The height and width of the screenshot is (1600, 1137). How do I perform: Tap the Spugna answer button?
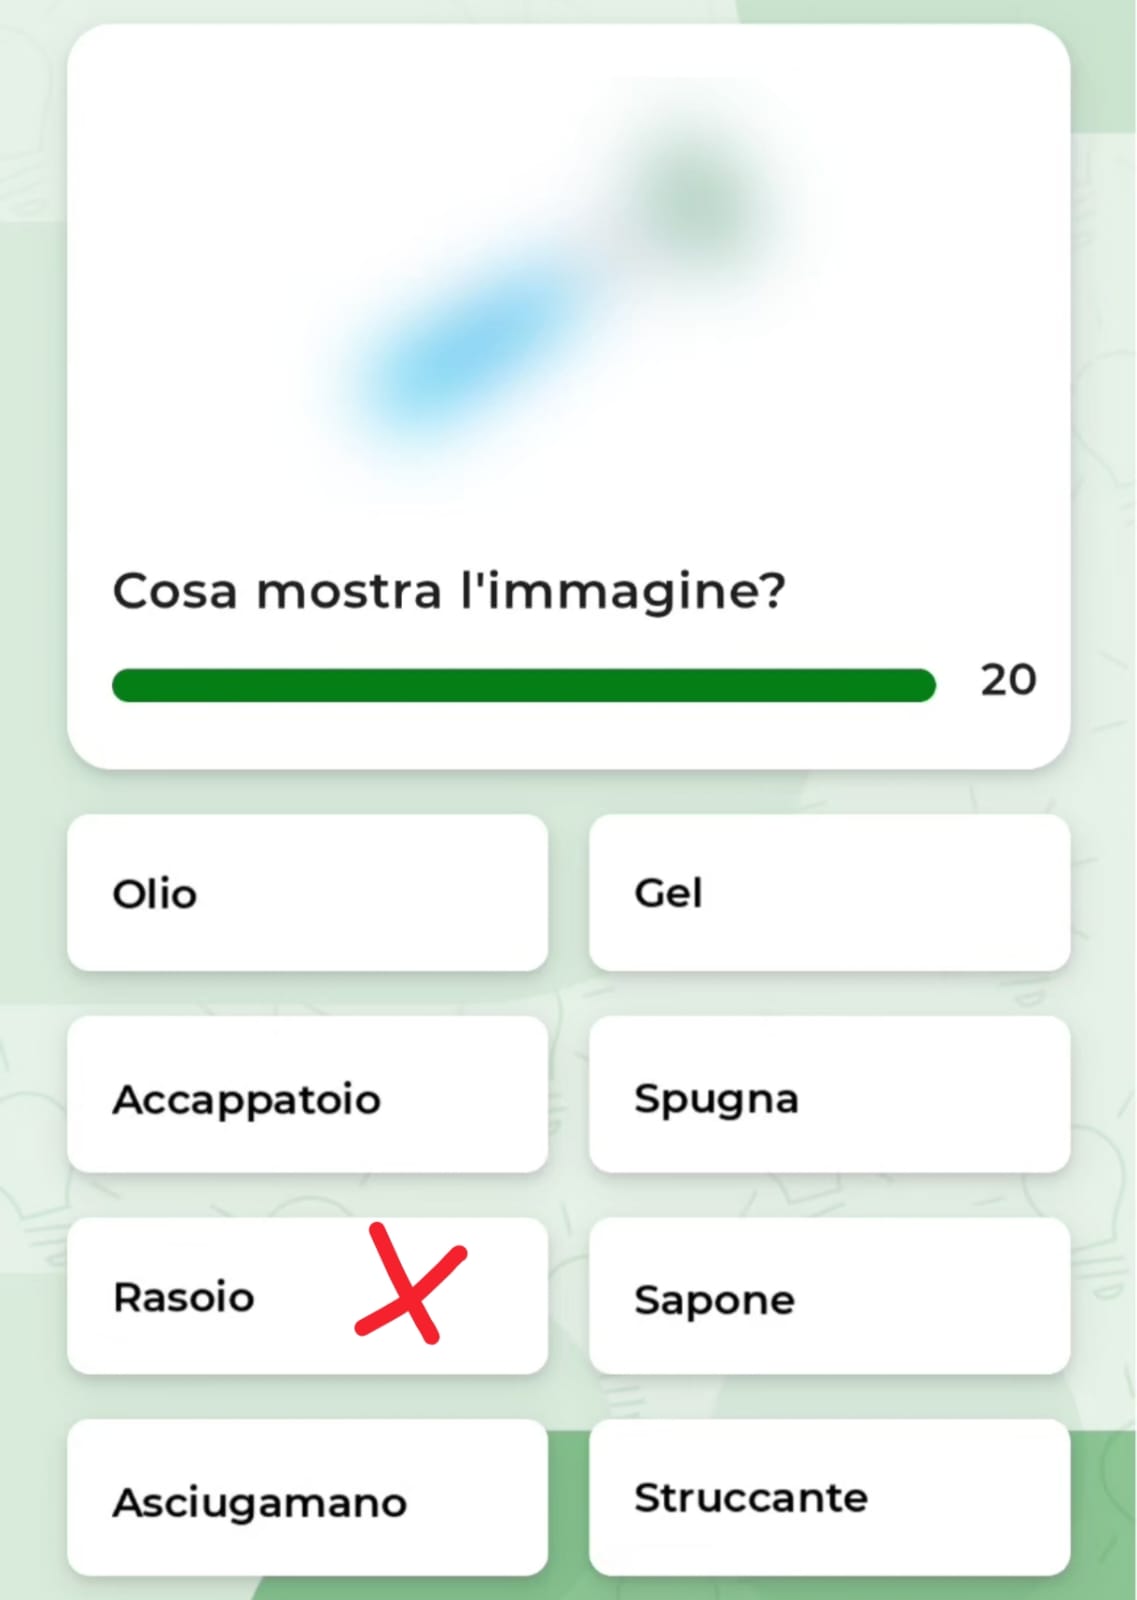829,1095
